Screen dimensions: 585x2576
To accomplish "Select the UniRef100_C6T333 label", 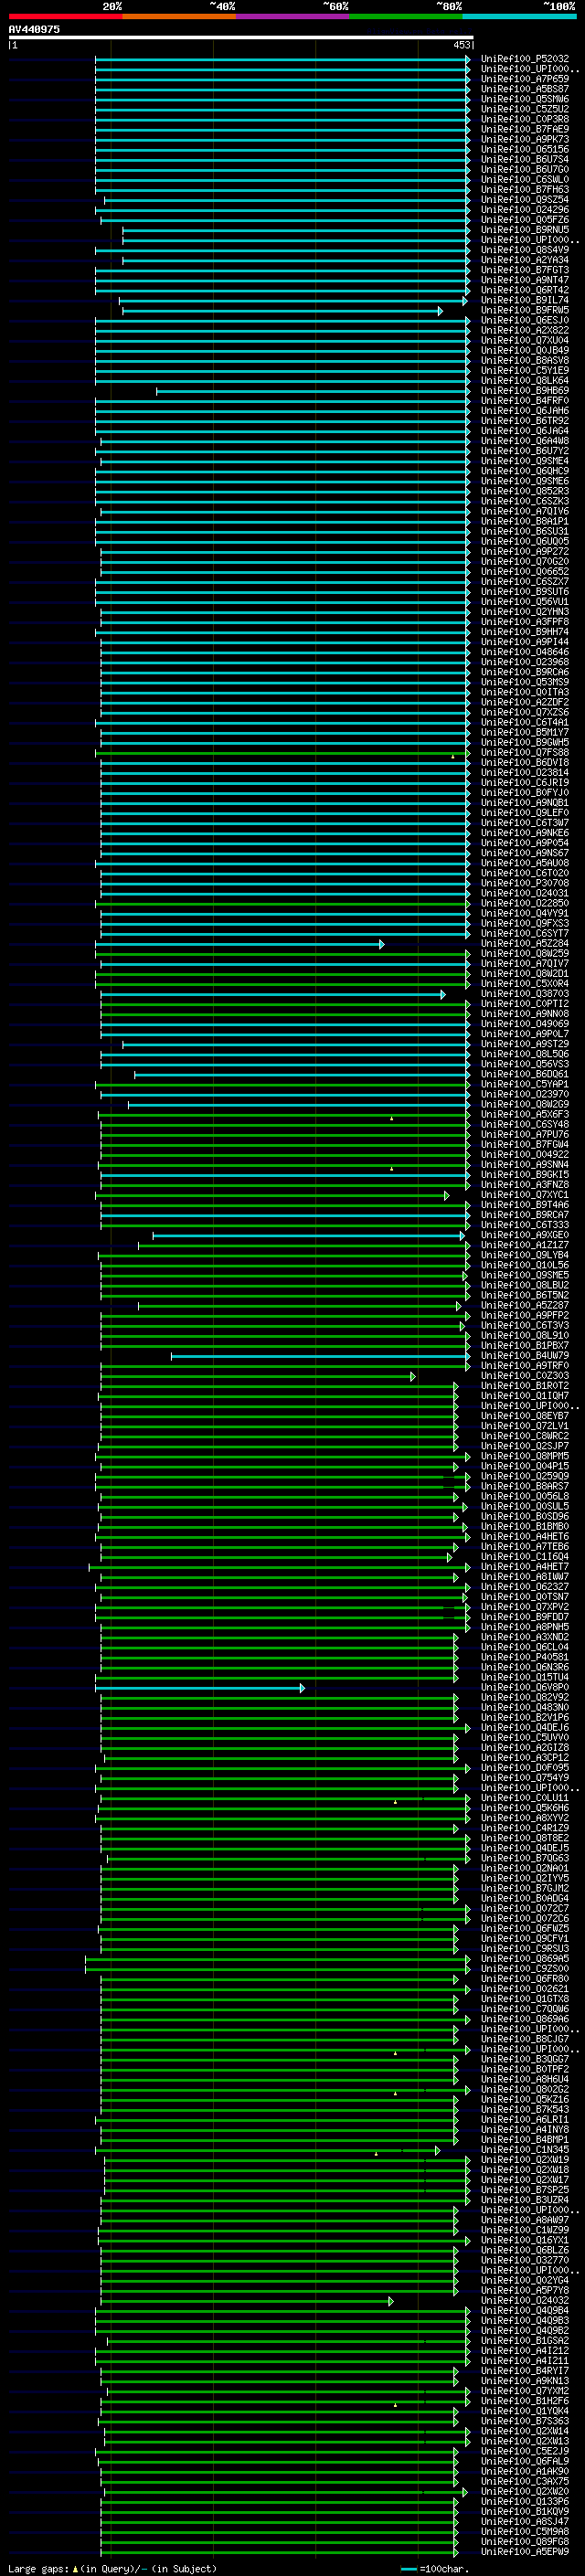I will tap(525, 1225).
